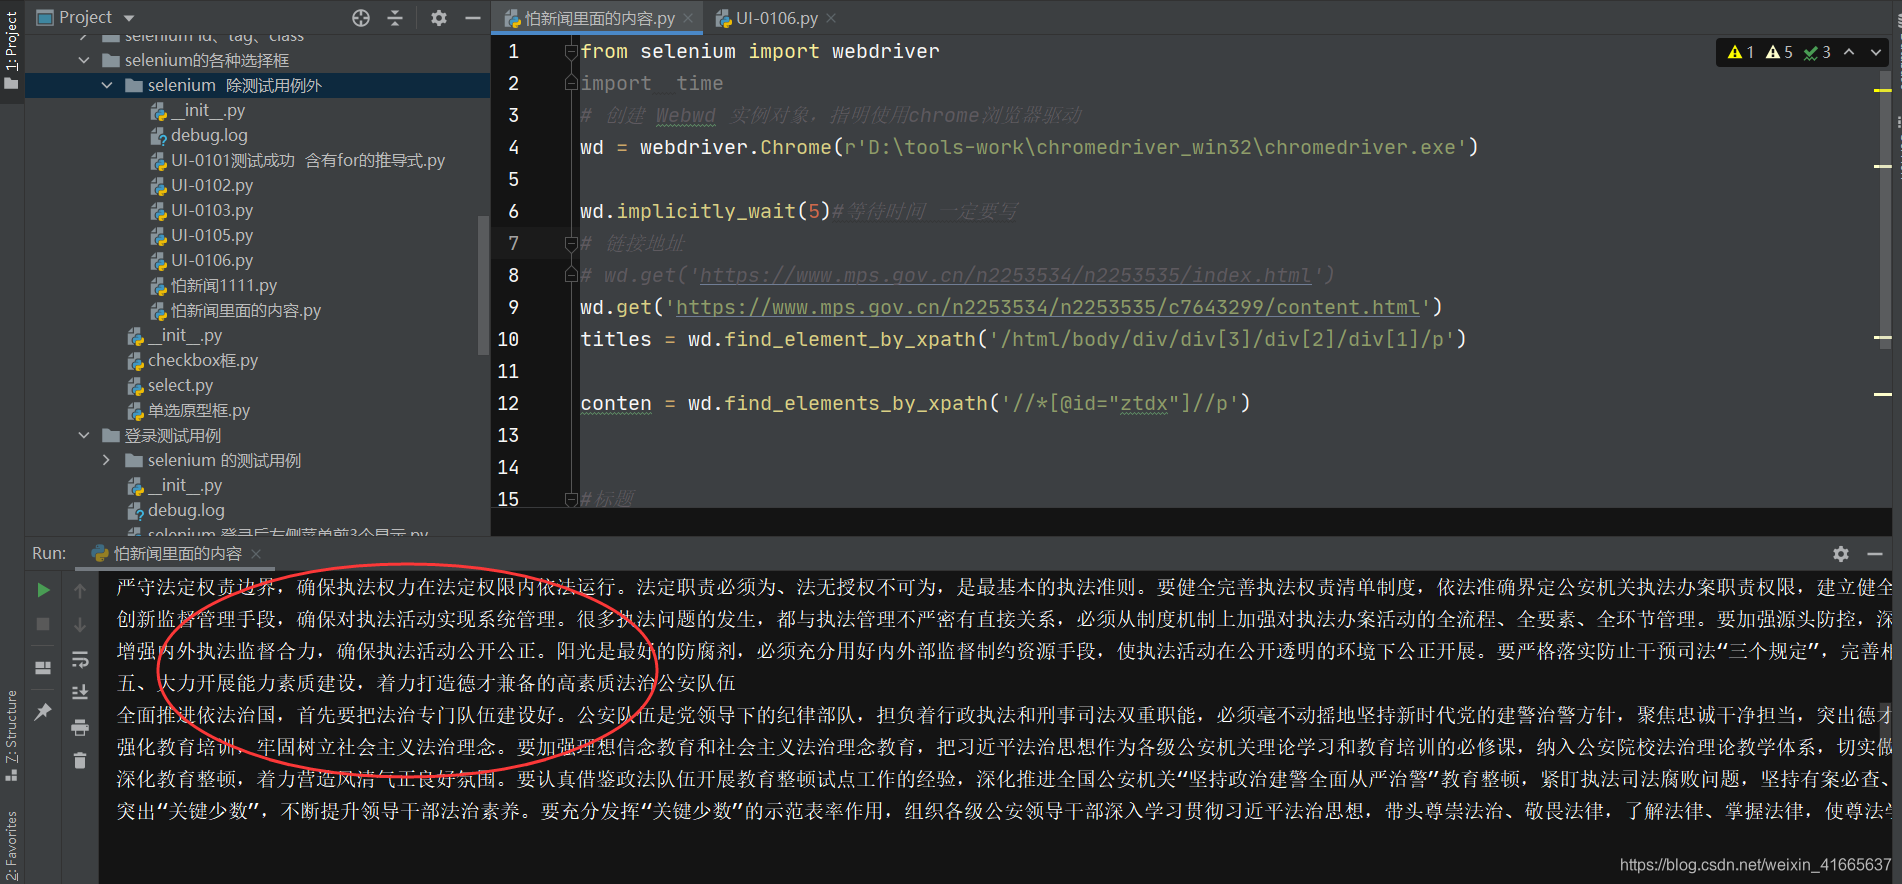Click restore layout icon in Run panel
This screenshot has width=1902, height=884.
[x=43, y=667]
